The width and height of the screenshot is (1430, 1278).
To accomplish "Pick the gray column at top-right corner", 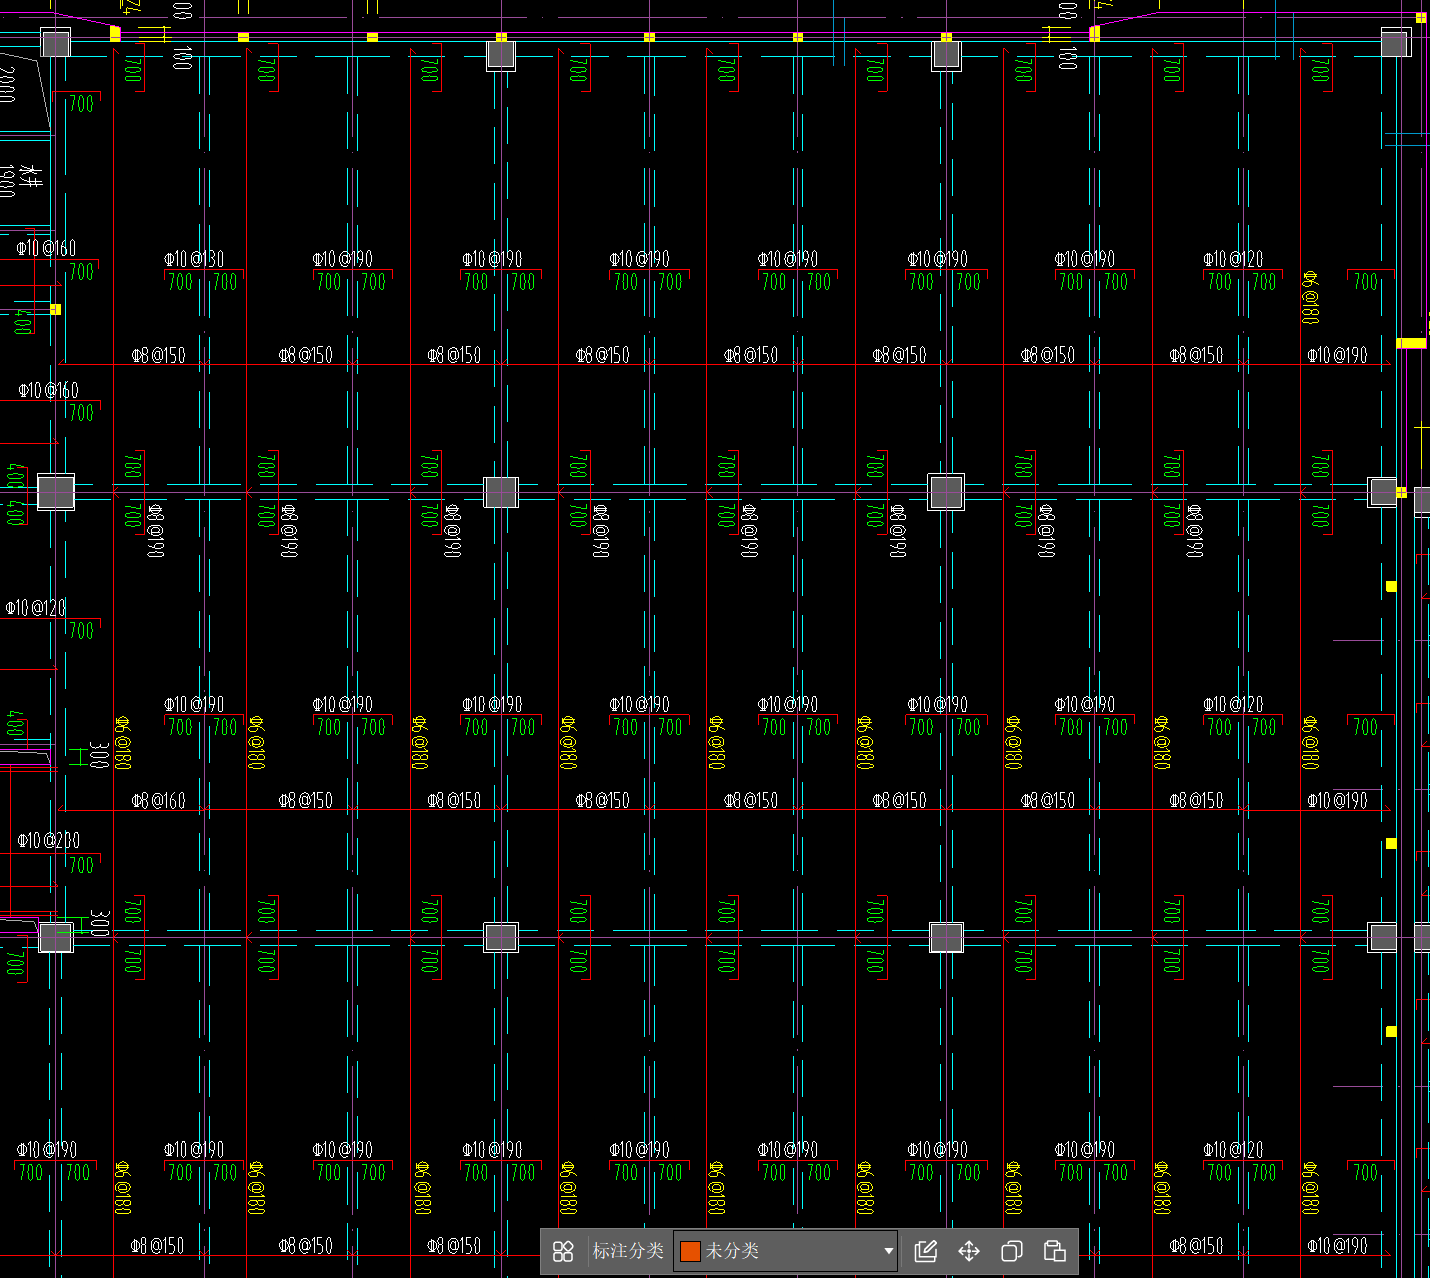I will click(x=1395, y=43).
